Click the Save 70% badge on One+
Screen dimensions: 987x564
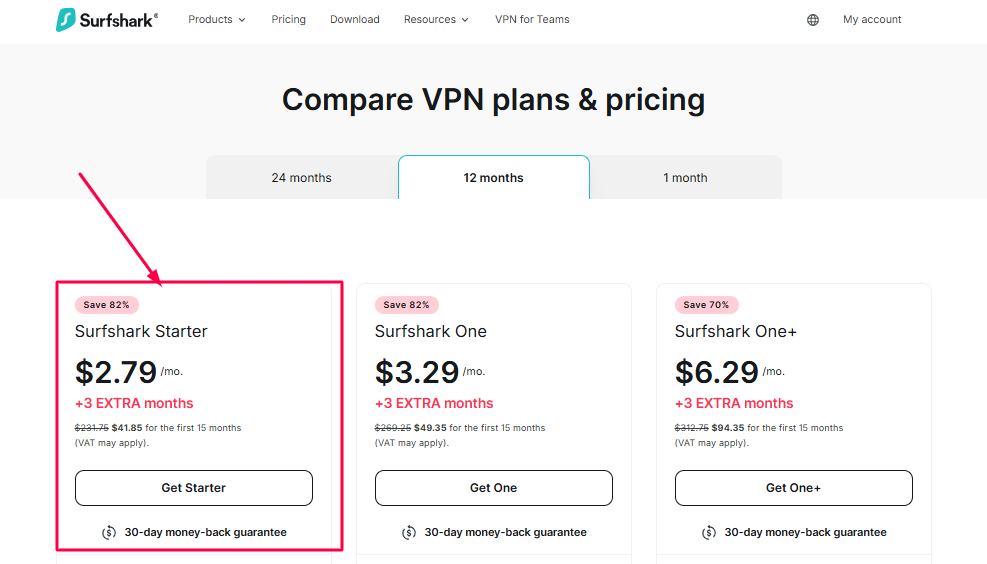tap(707, 305)
